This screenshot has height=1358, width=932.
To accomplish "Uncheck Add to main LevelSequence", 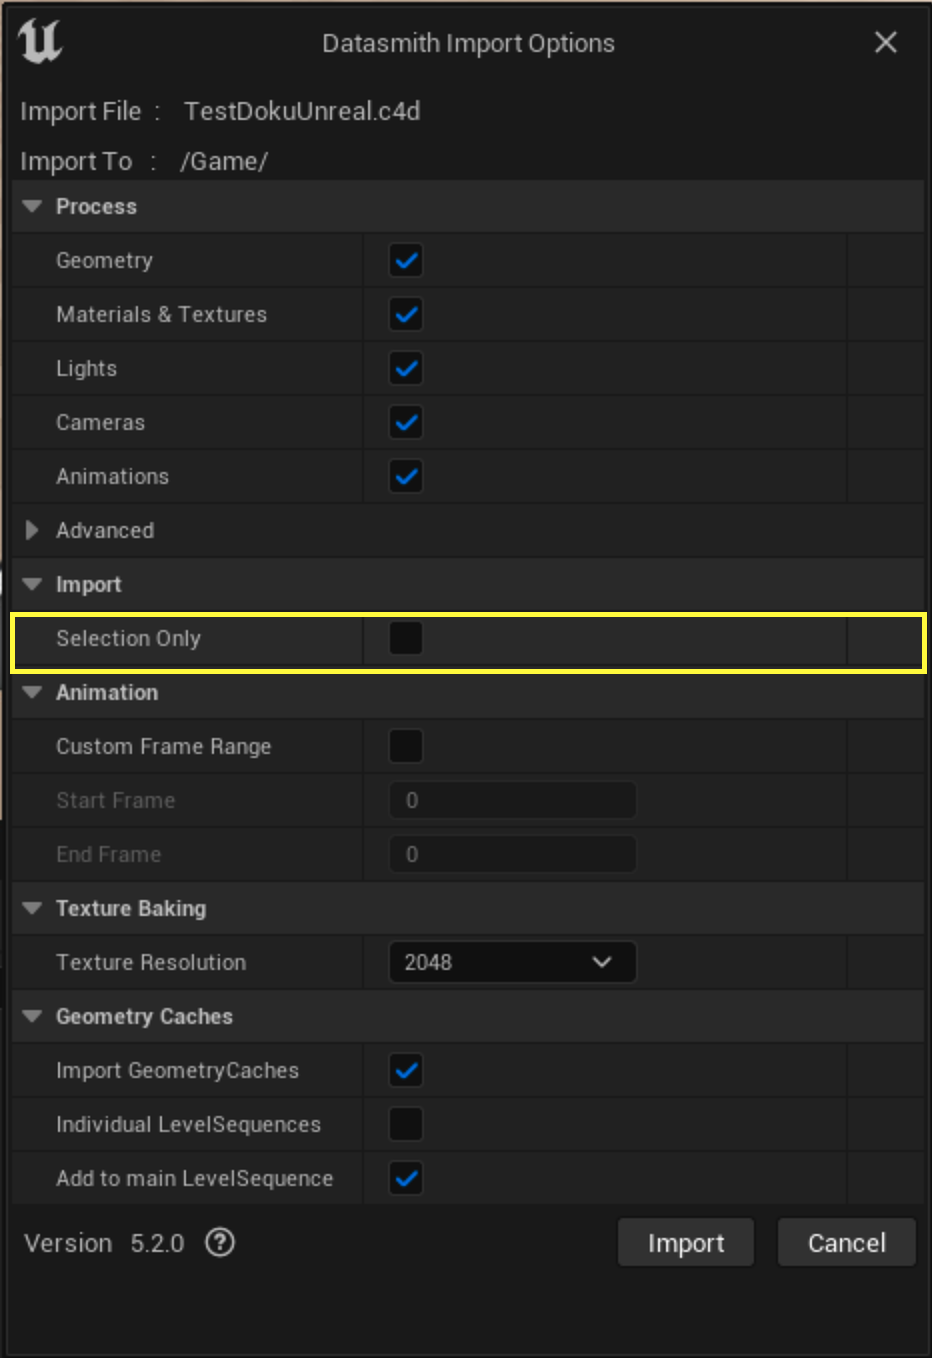I will pyautogui.click(x=405, y=1178).
